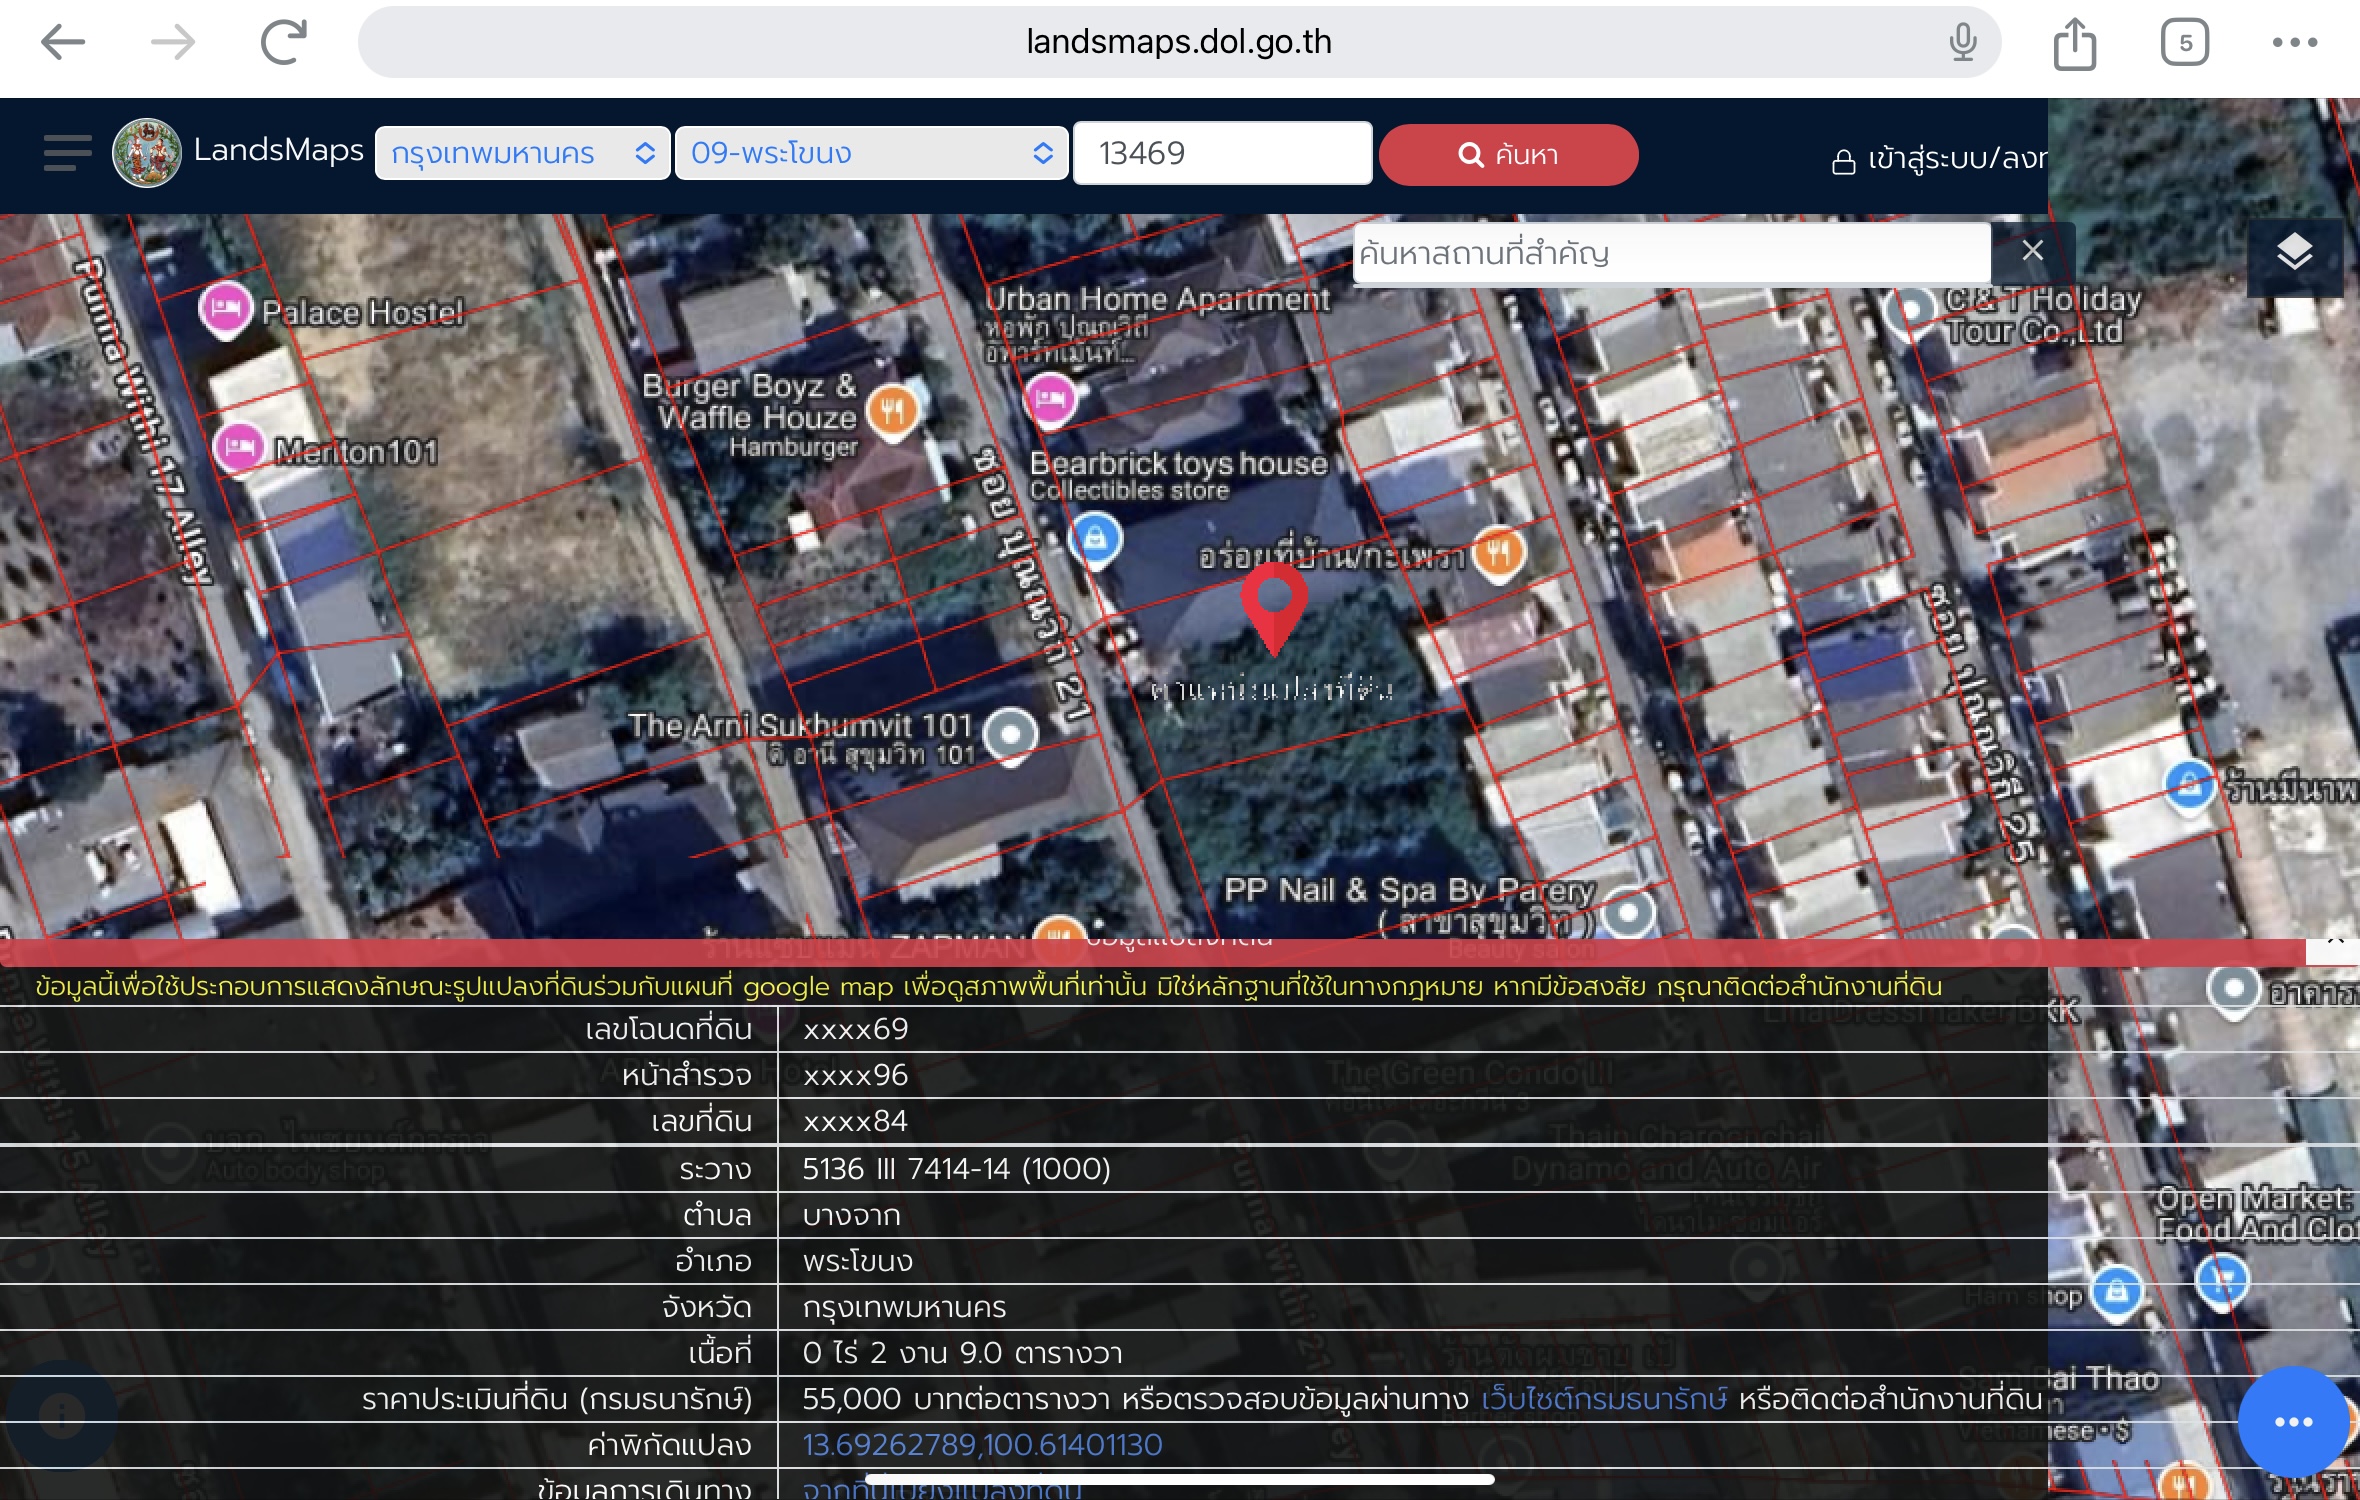The width and height of the screenshot is (2360, 1500).
Task: Click the Bearbrick toys house shop marker
Action: [1095, 539]
